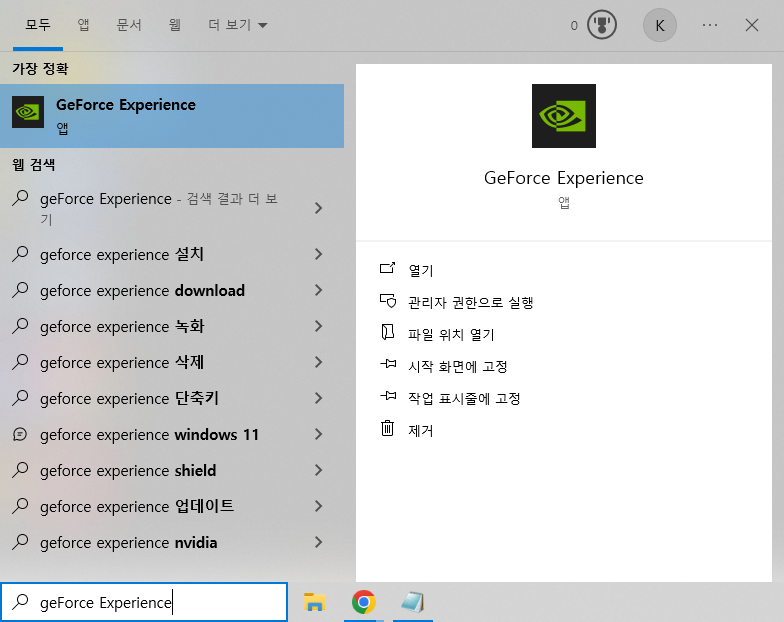Viewport: 784px width, 622px height.
Task: Click the large NVIDIA logo in preview pane
Action: coord(564,116)
